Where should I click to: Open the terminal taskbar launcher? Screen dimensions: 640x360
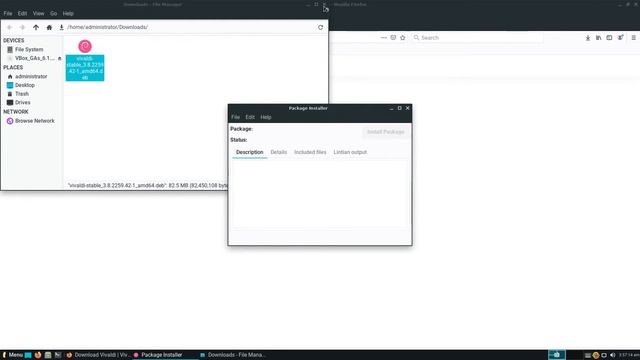58,355
